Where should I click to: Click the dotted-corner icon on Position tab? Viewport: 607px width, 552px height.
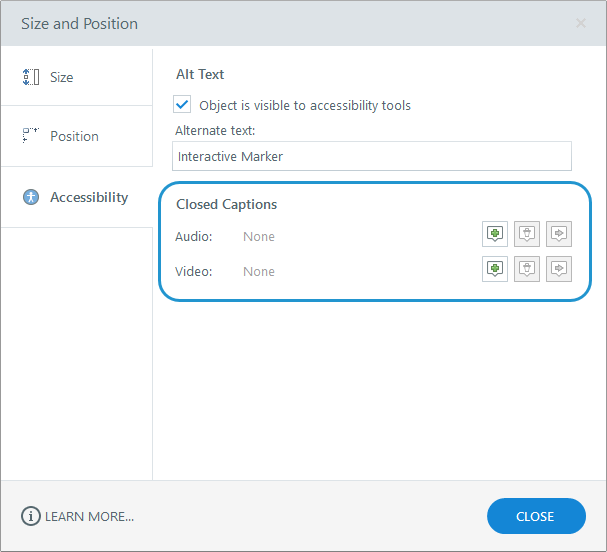31,135
